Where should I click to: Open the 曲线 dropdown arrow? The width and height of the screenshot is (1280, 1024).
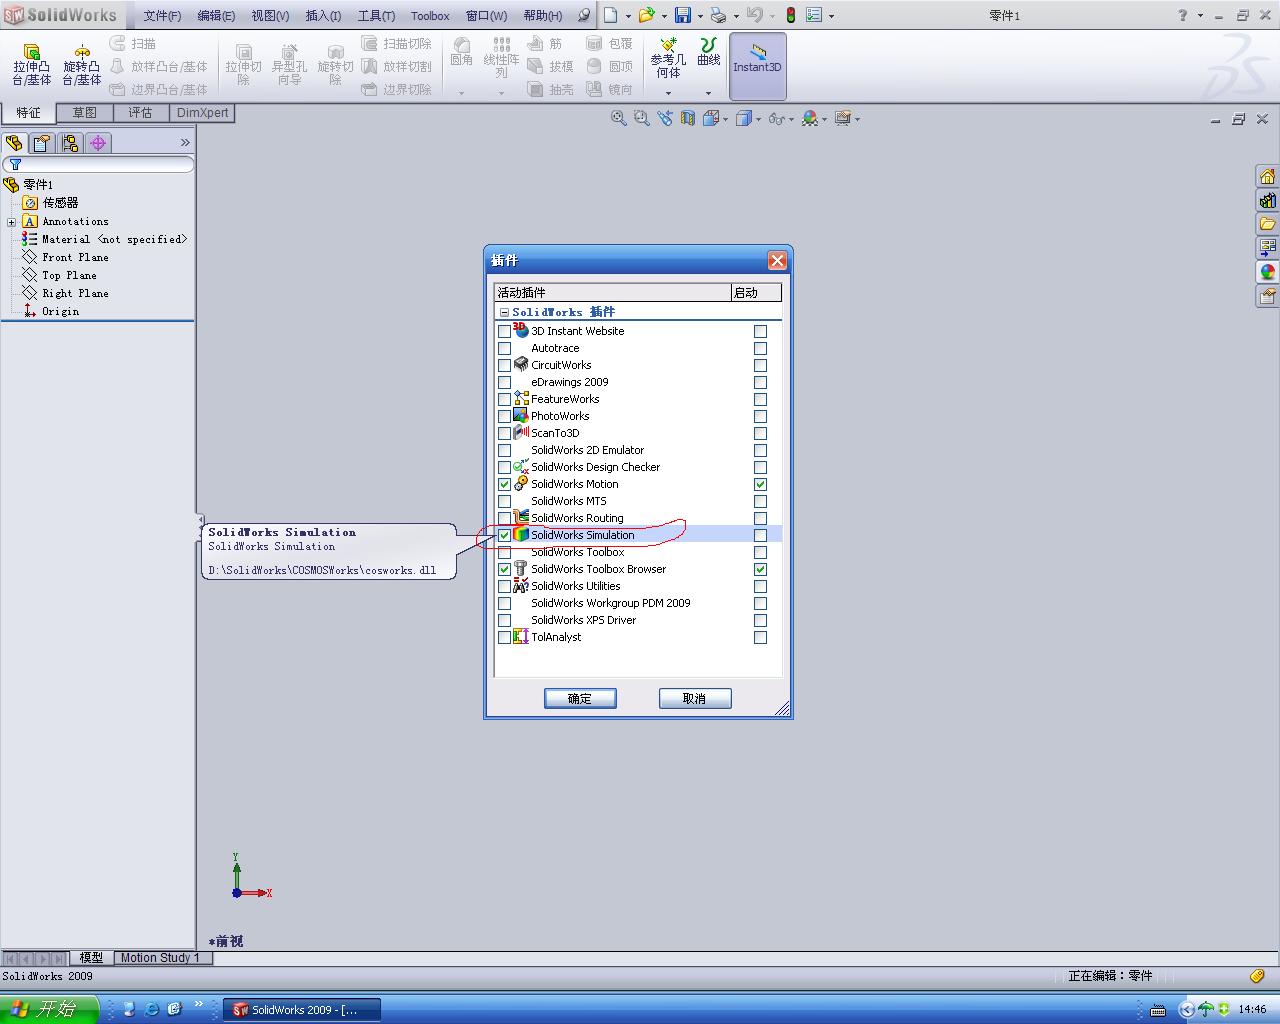click(708, 93)
